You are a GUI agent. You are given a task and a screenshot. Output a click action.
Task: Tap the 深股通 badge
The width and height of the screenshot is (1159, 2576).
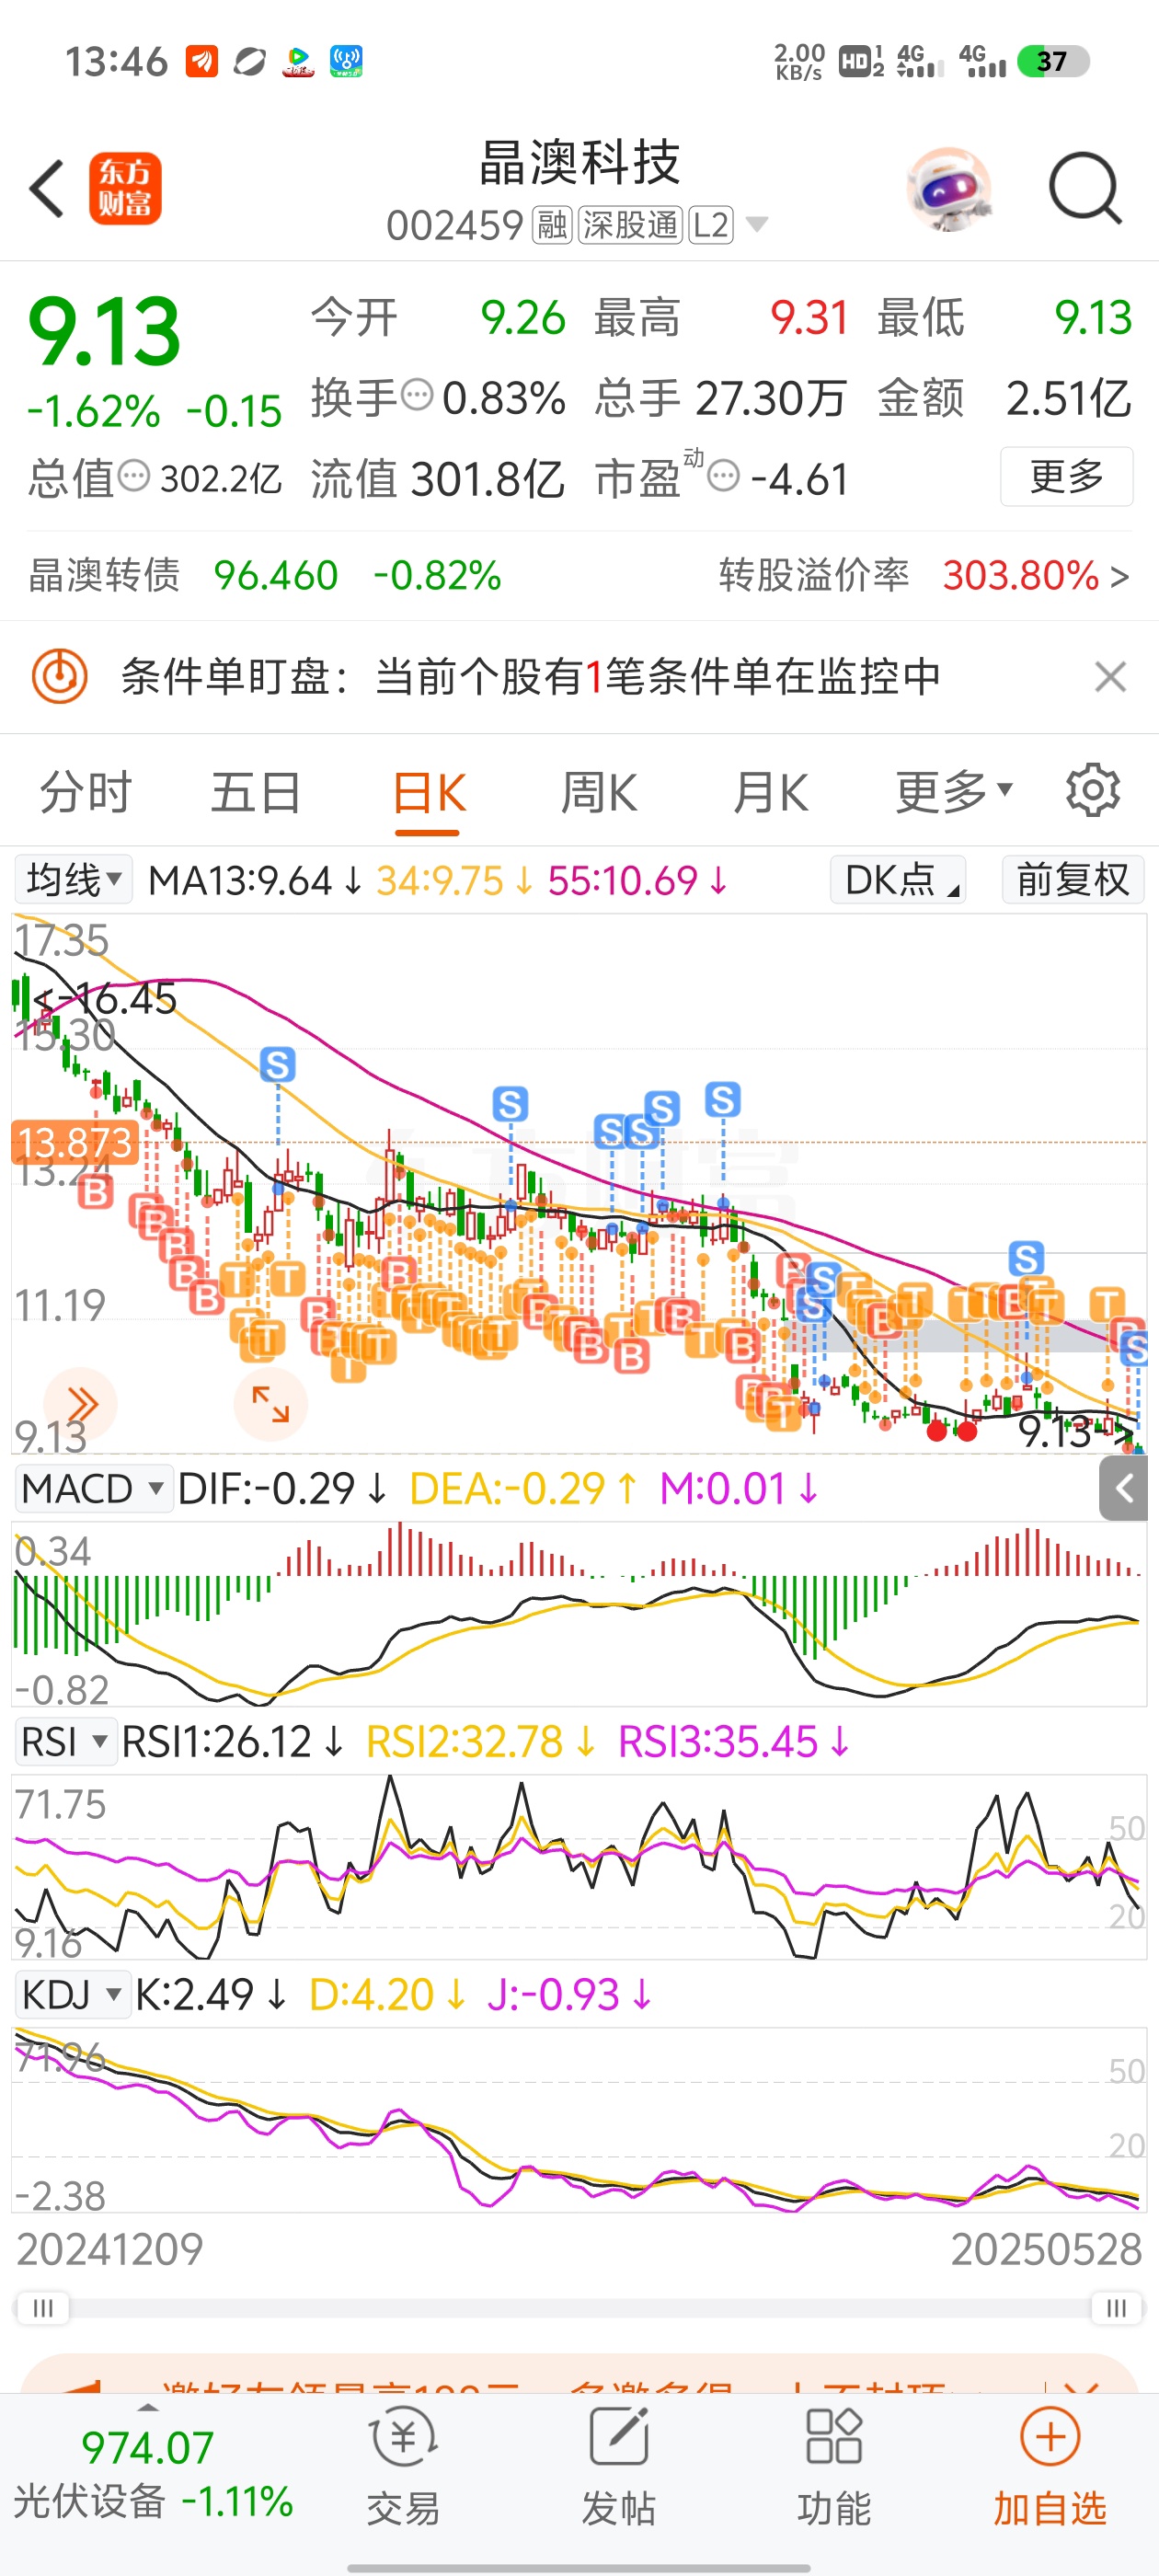point(630,225)
